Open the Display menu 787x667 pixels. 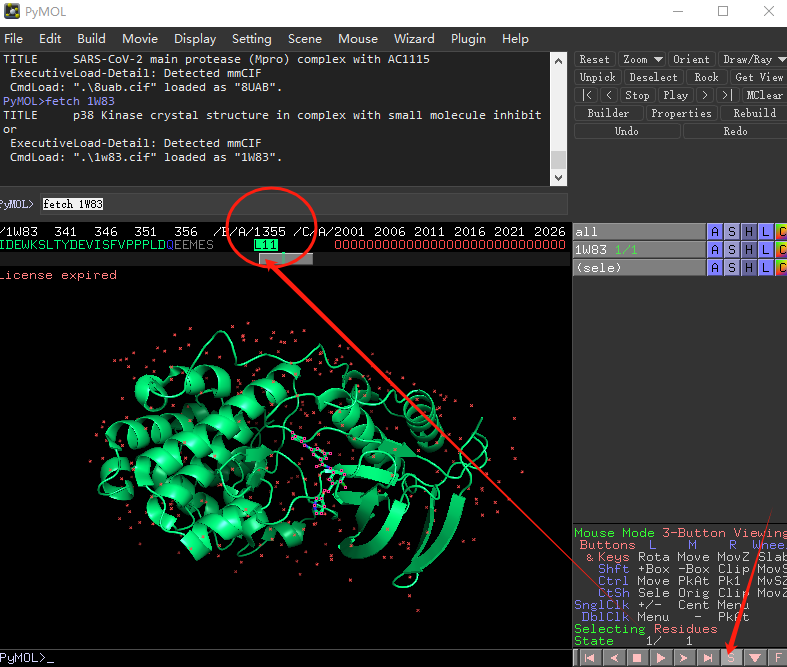tap(195, 39)
